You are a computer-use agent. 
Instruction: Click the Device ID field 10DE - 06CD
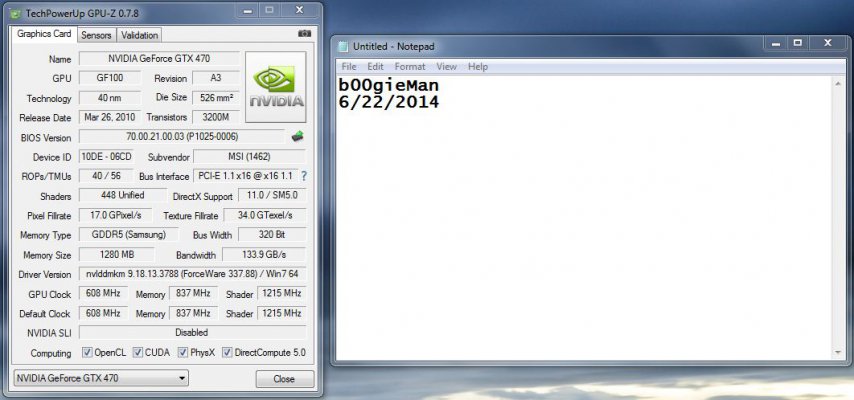pyautogui.click(x=106, y=156)
